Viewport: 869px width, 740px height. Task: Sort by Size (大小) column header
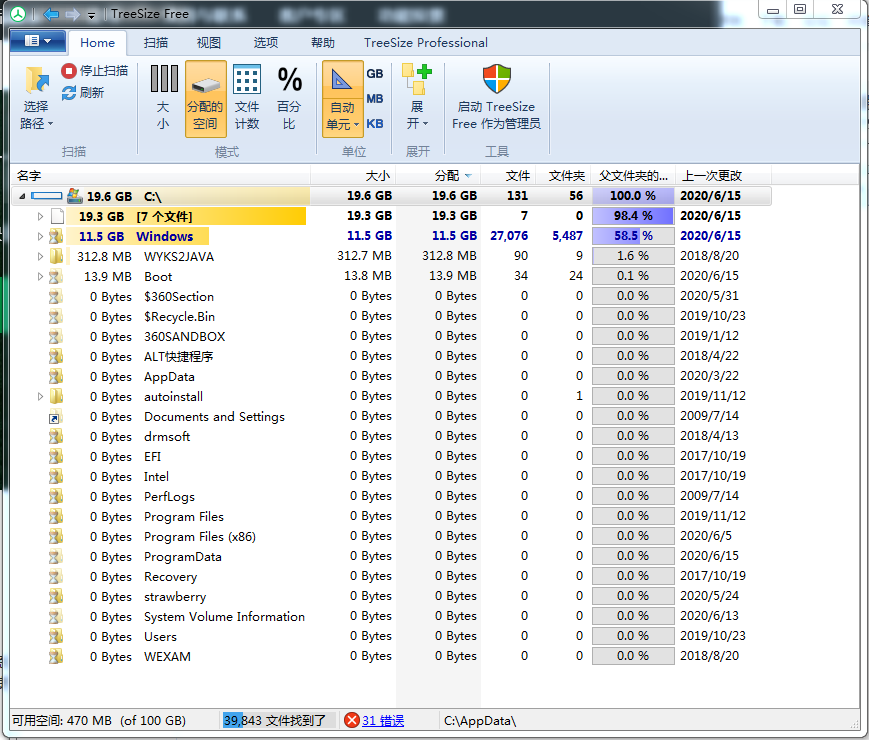[353, 176]
